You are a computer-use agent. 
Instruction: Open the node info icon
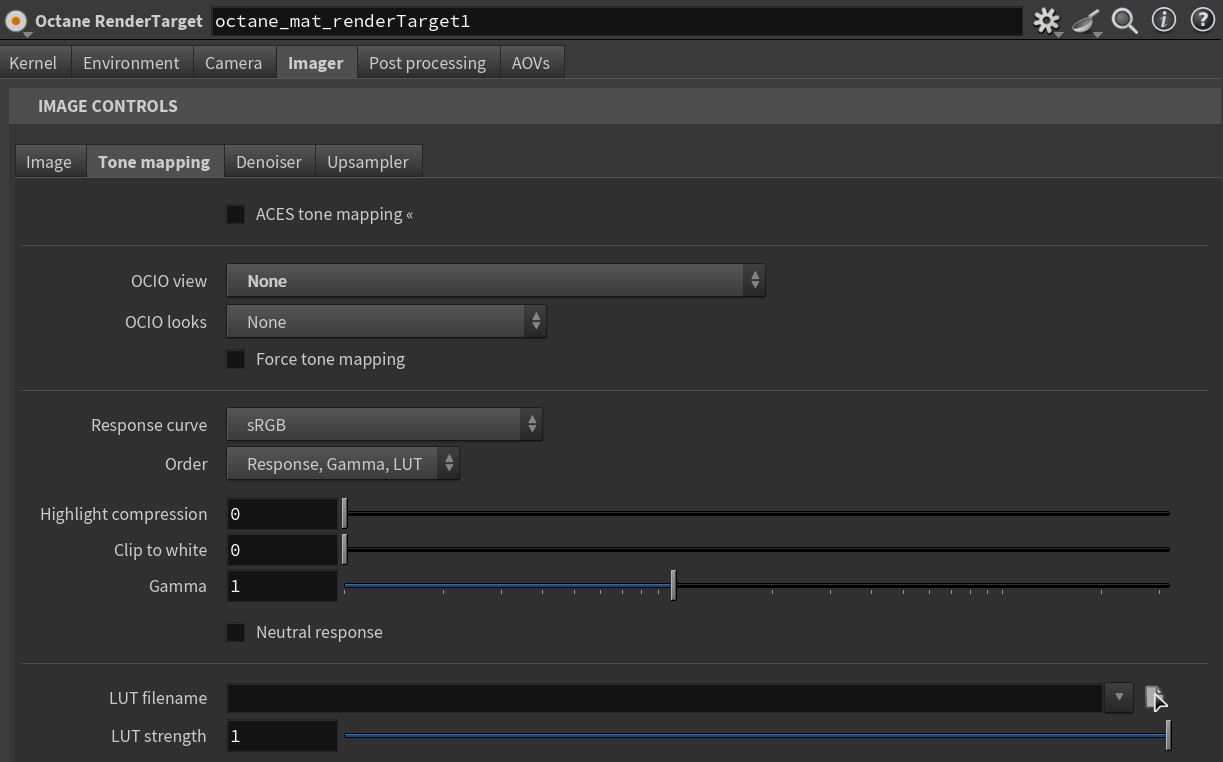[x=1163, y=21]
